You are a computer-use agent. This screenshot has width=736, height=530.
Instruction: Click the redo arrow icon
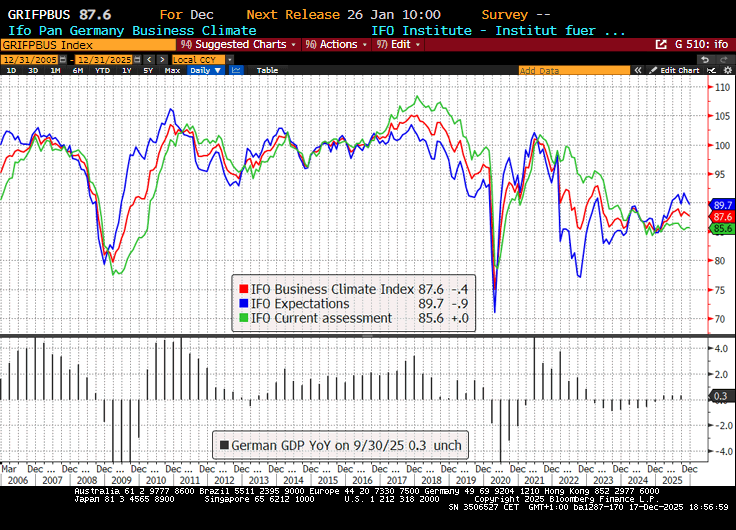724,59
